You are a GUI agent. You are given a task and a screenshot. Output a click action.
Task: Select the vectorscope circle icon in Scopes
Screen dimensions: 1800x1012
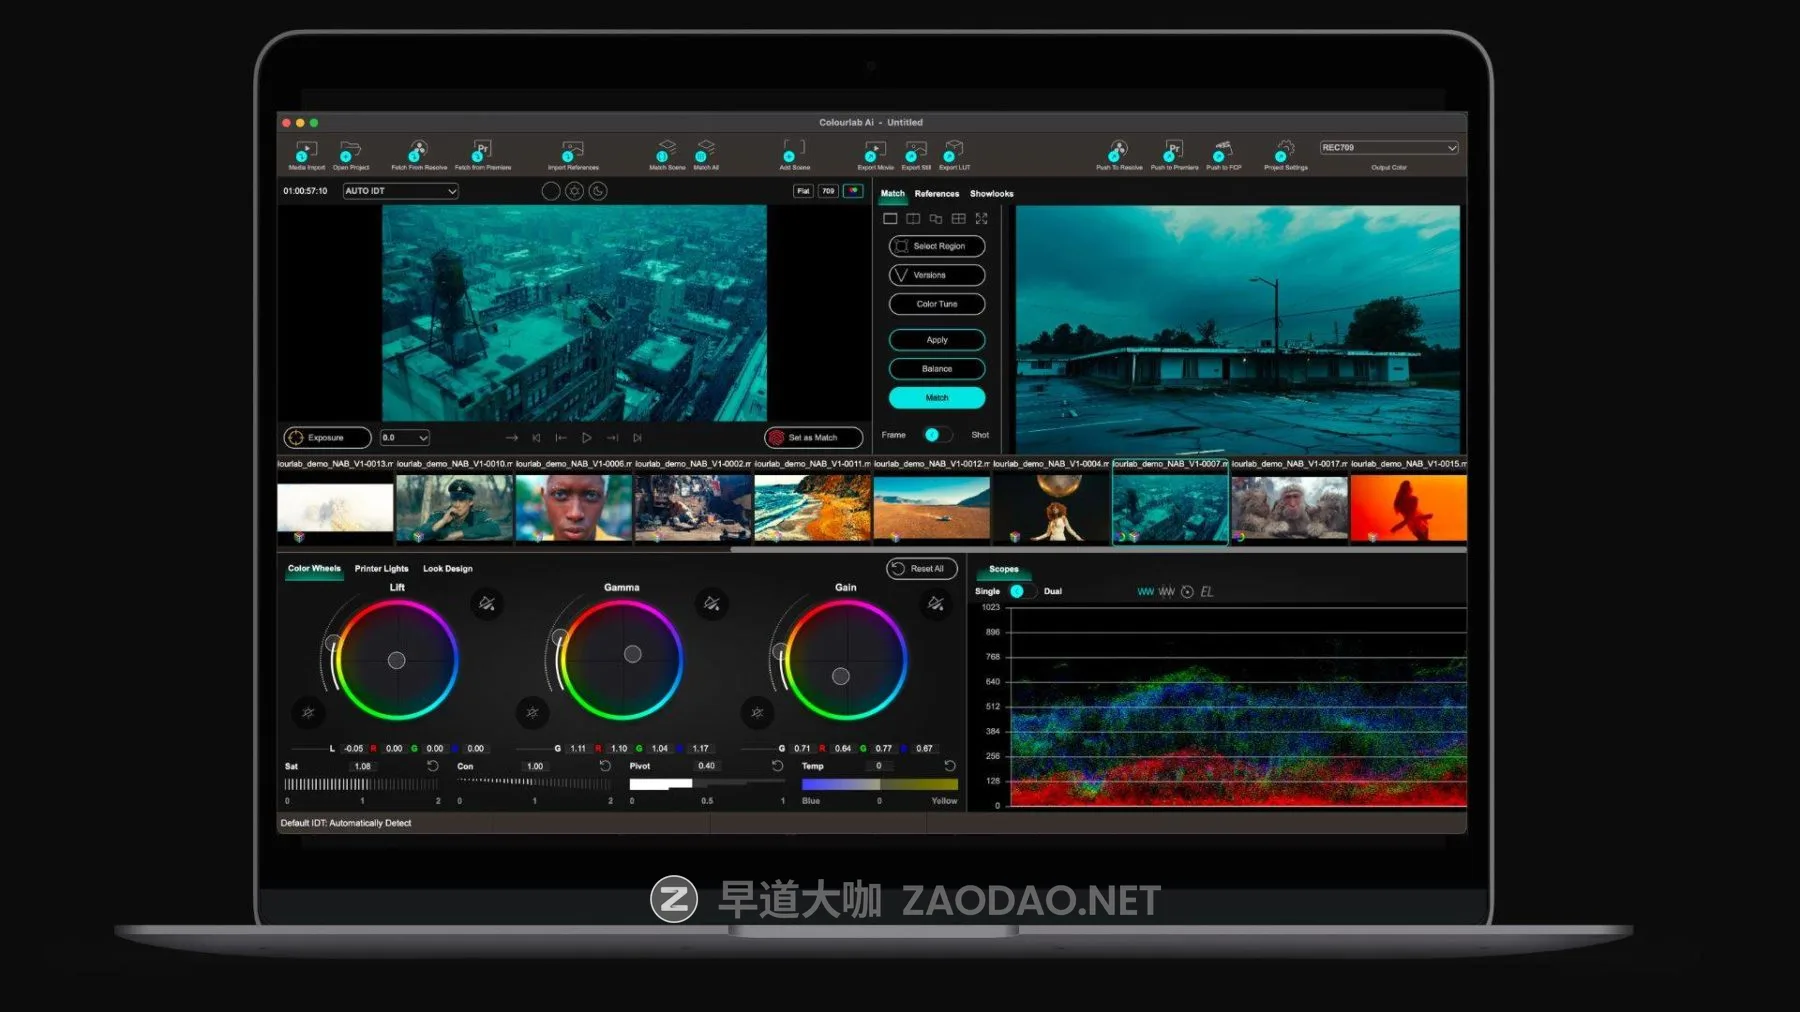tap(1187, 592)
